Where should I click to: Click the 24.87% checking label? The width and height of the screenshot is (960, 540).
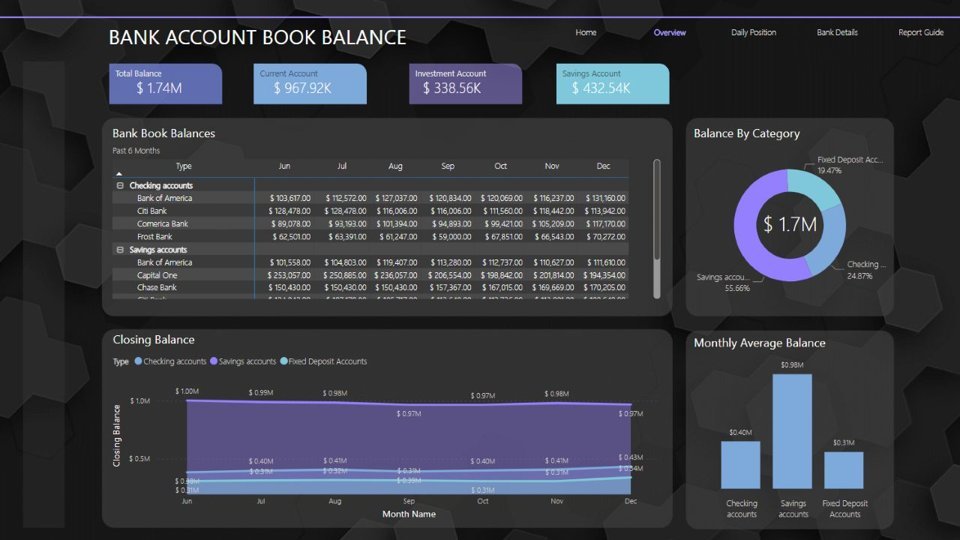(860, 276)
